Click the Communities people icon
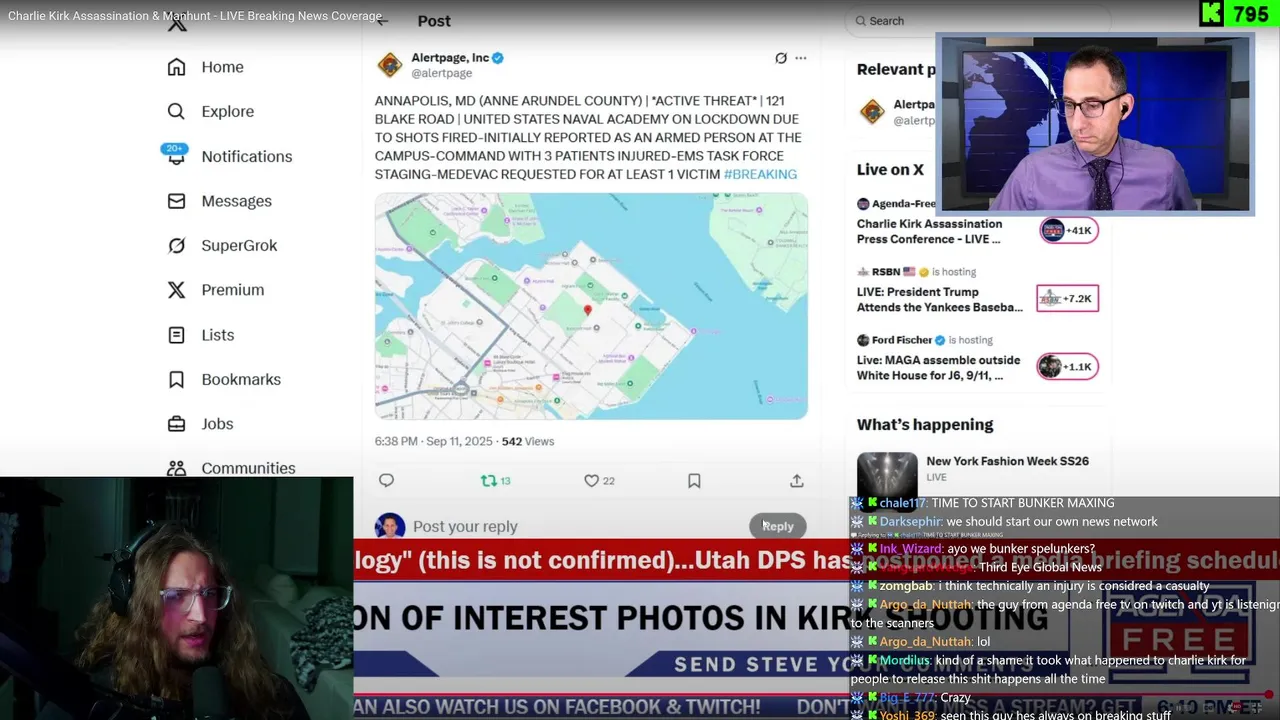This screenshot has width=1280, height=720. 177,468
